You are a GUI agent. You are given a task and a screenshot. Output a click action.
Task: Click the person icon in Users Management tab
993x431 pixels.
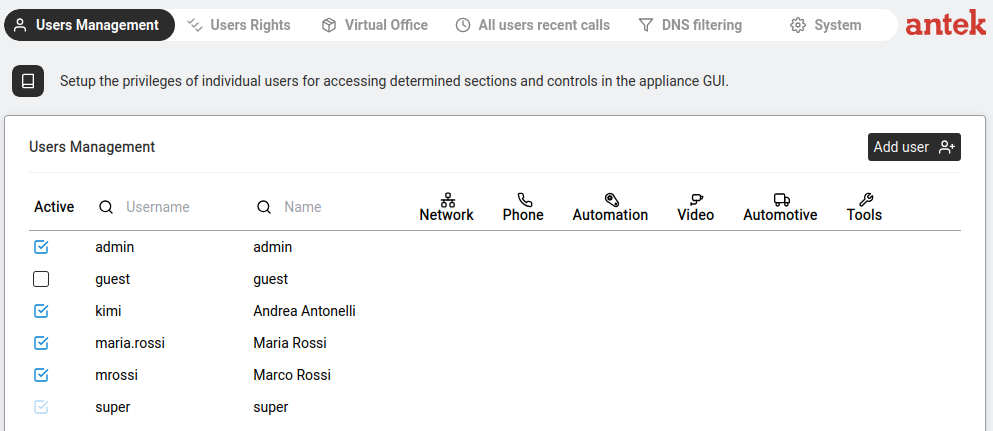point(20,25)
